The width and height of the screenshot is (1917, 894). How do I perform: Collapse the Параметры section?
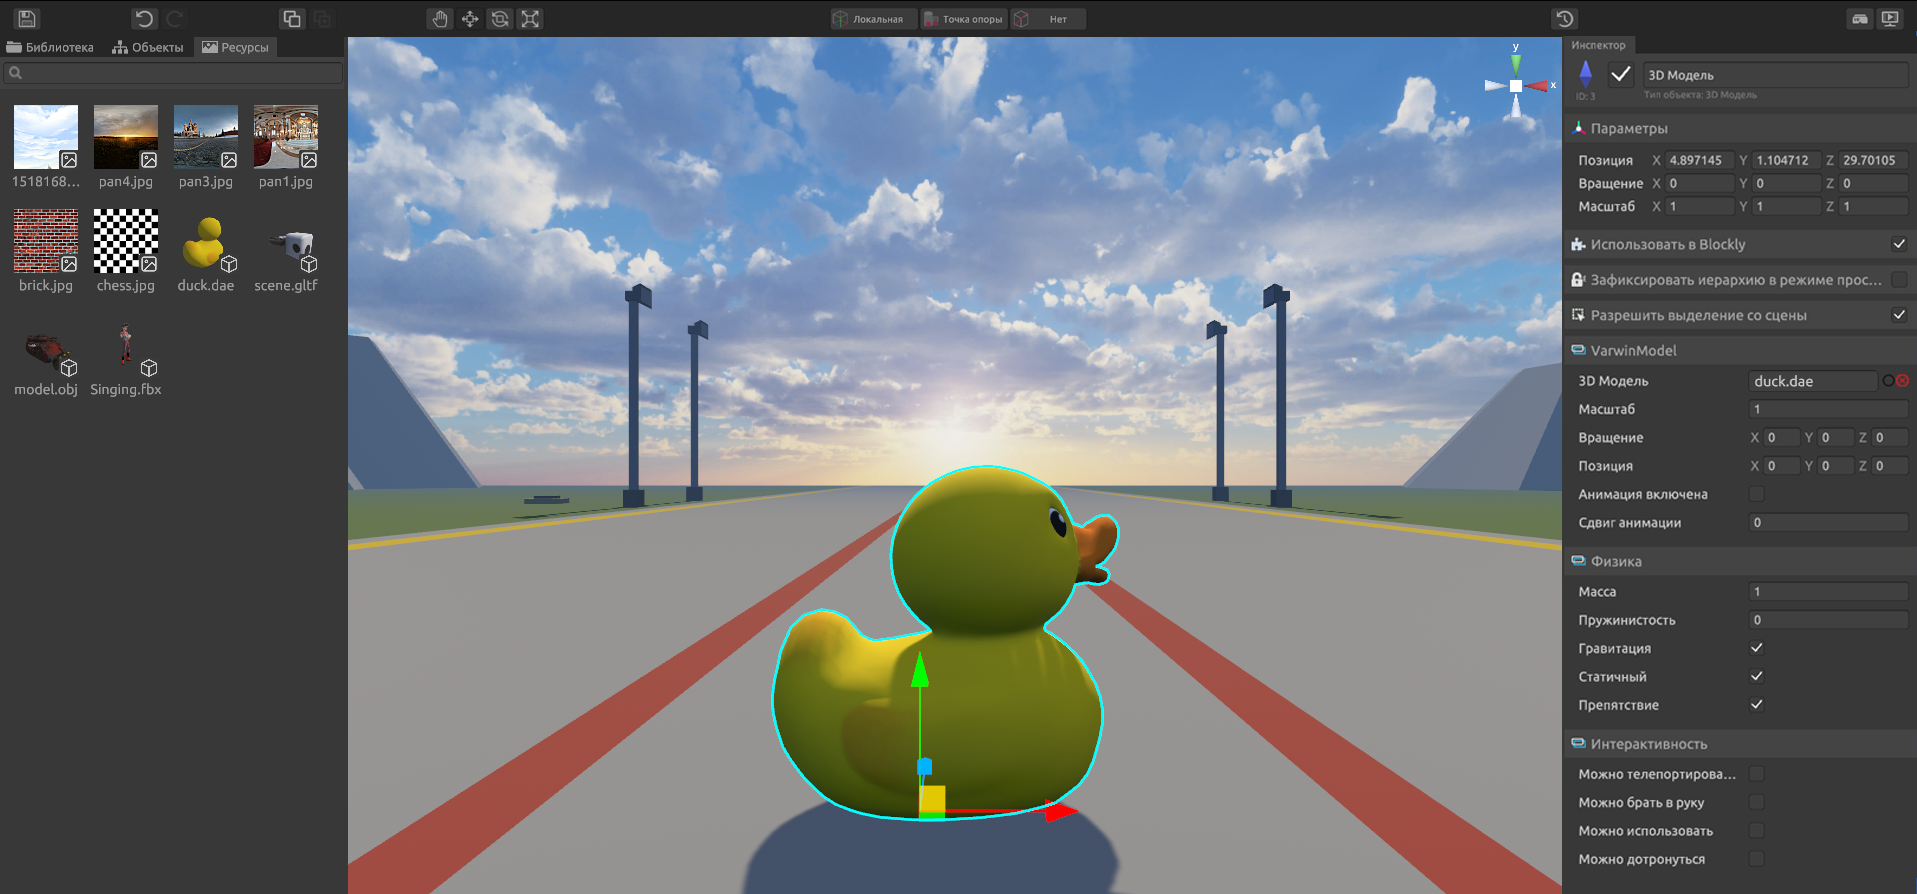[x=1628, y=128]
